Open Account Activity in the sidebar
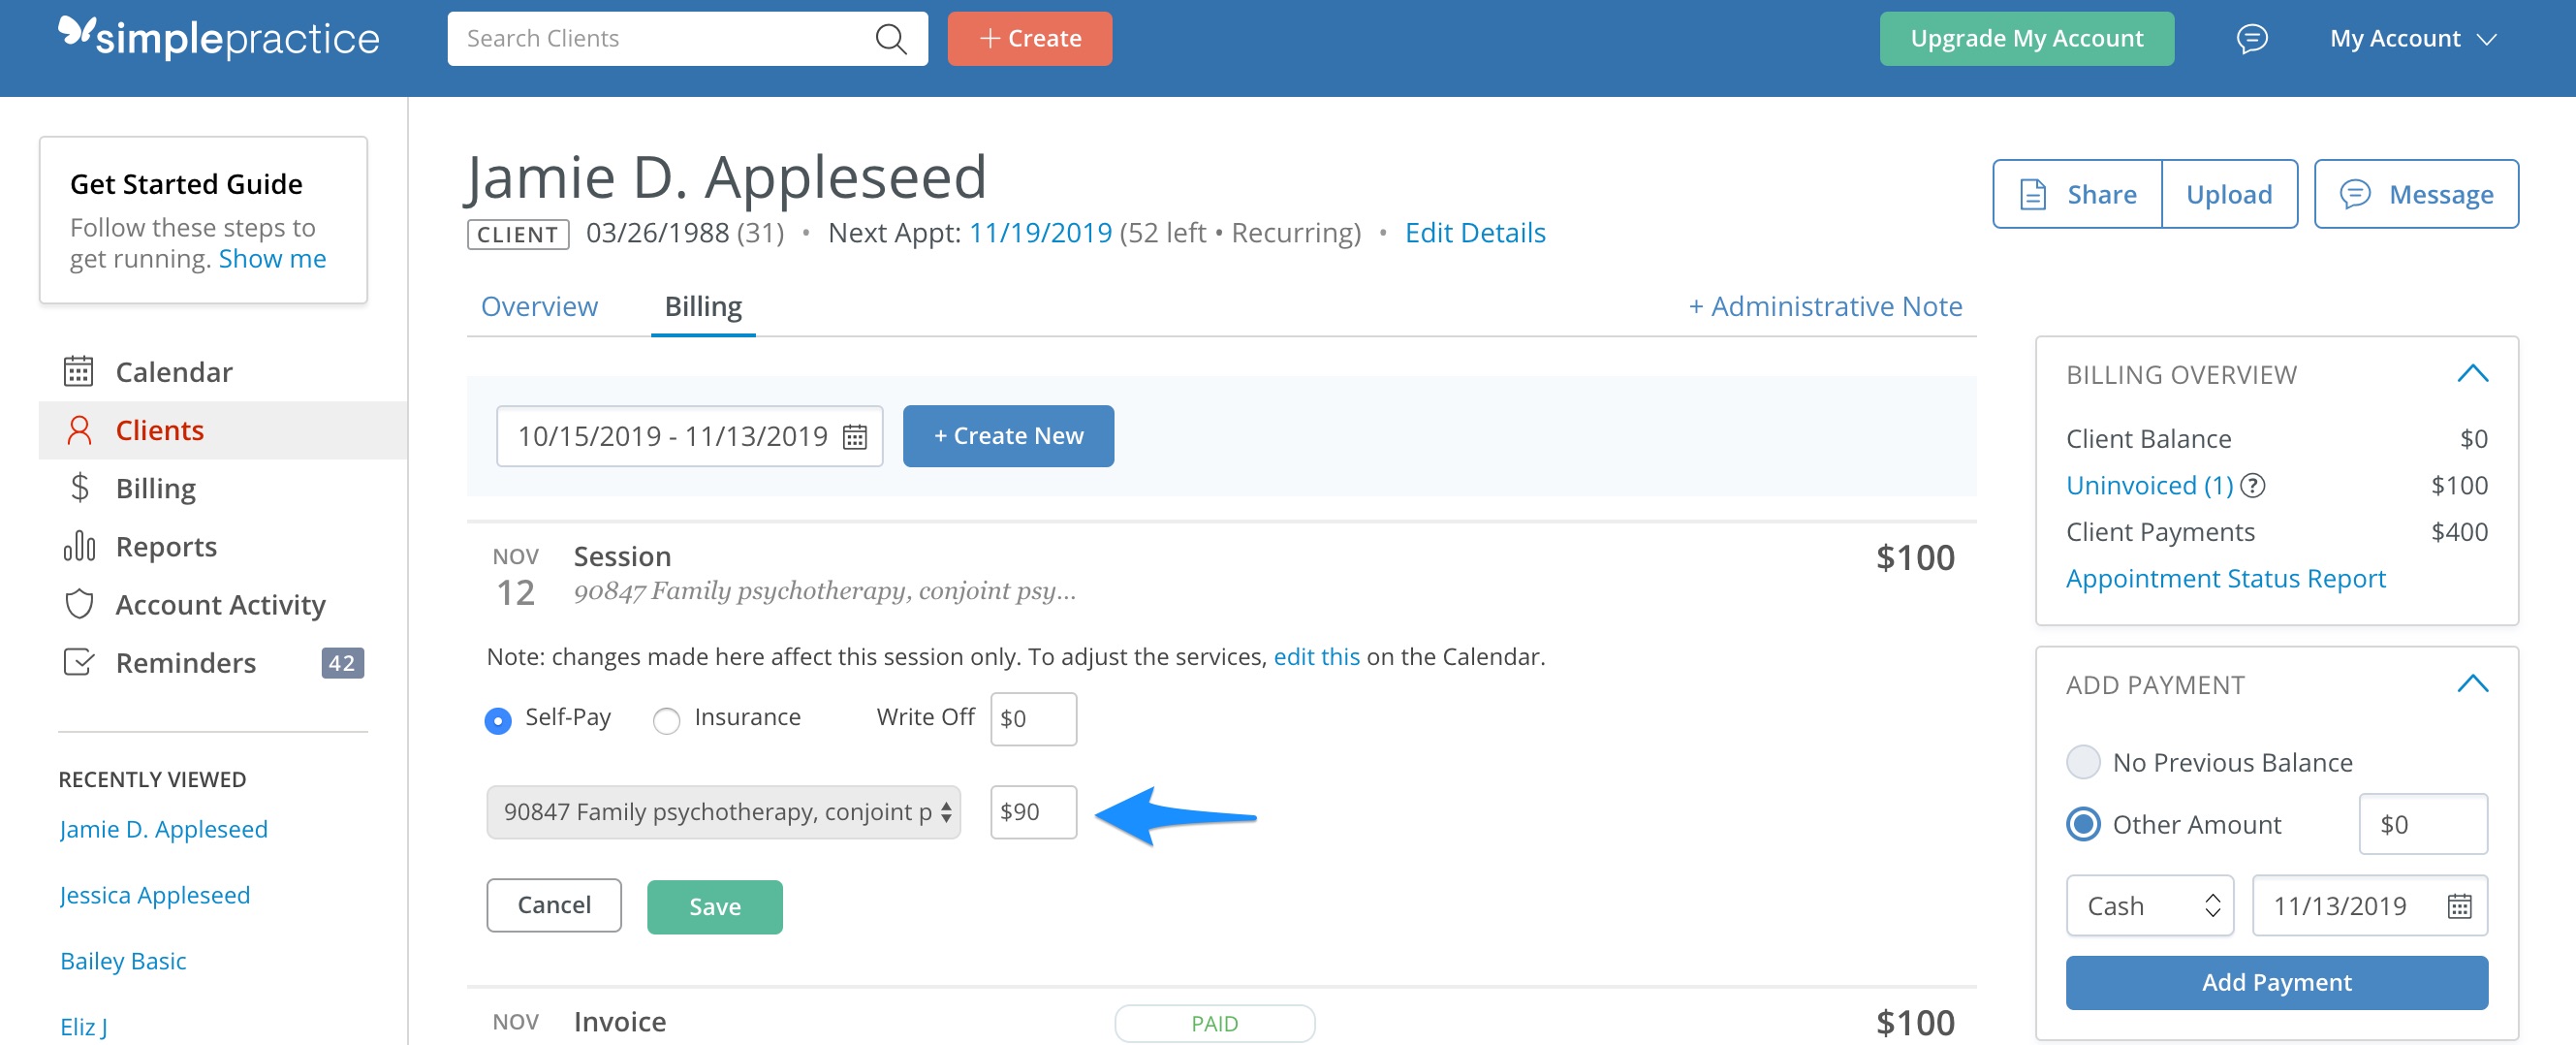The height and width of the screenshot is (1045, 2576). pos(221,604)
